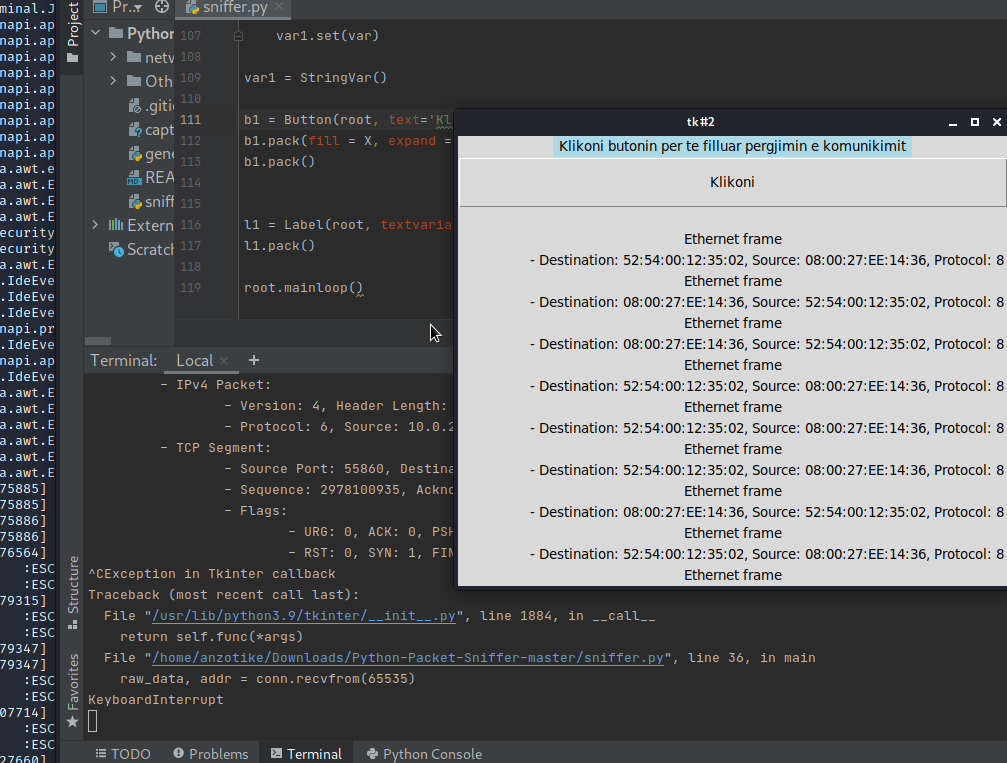Click on root.mainloop() line in editor
The width and height of the screenshot is (1007, 763).
pyautogui.click(x=304, y=288)
